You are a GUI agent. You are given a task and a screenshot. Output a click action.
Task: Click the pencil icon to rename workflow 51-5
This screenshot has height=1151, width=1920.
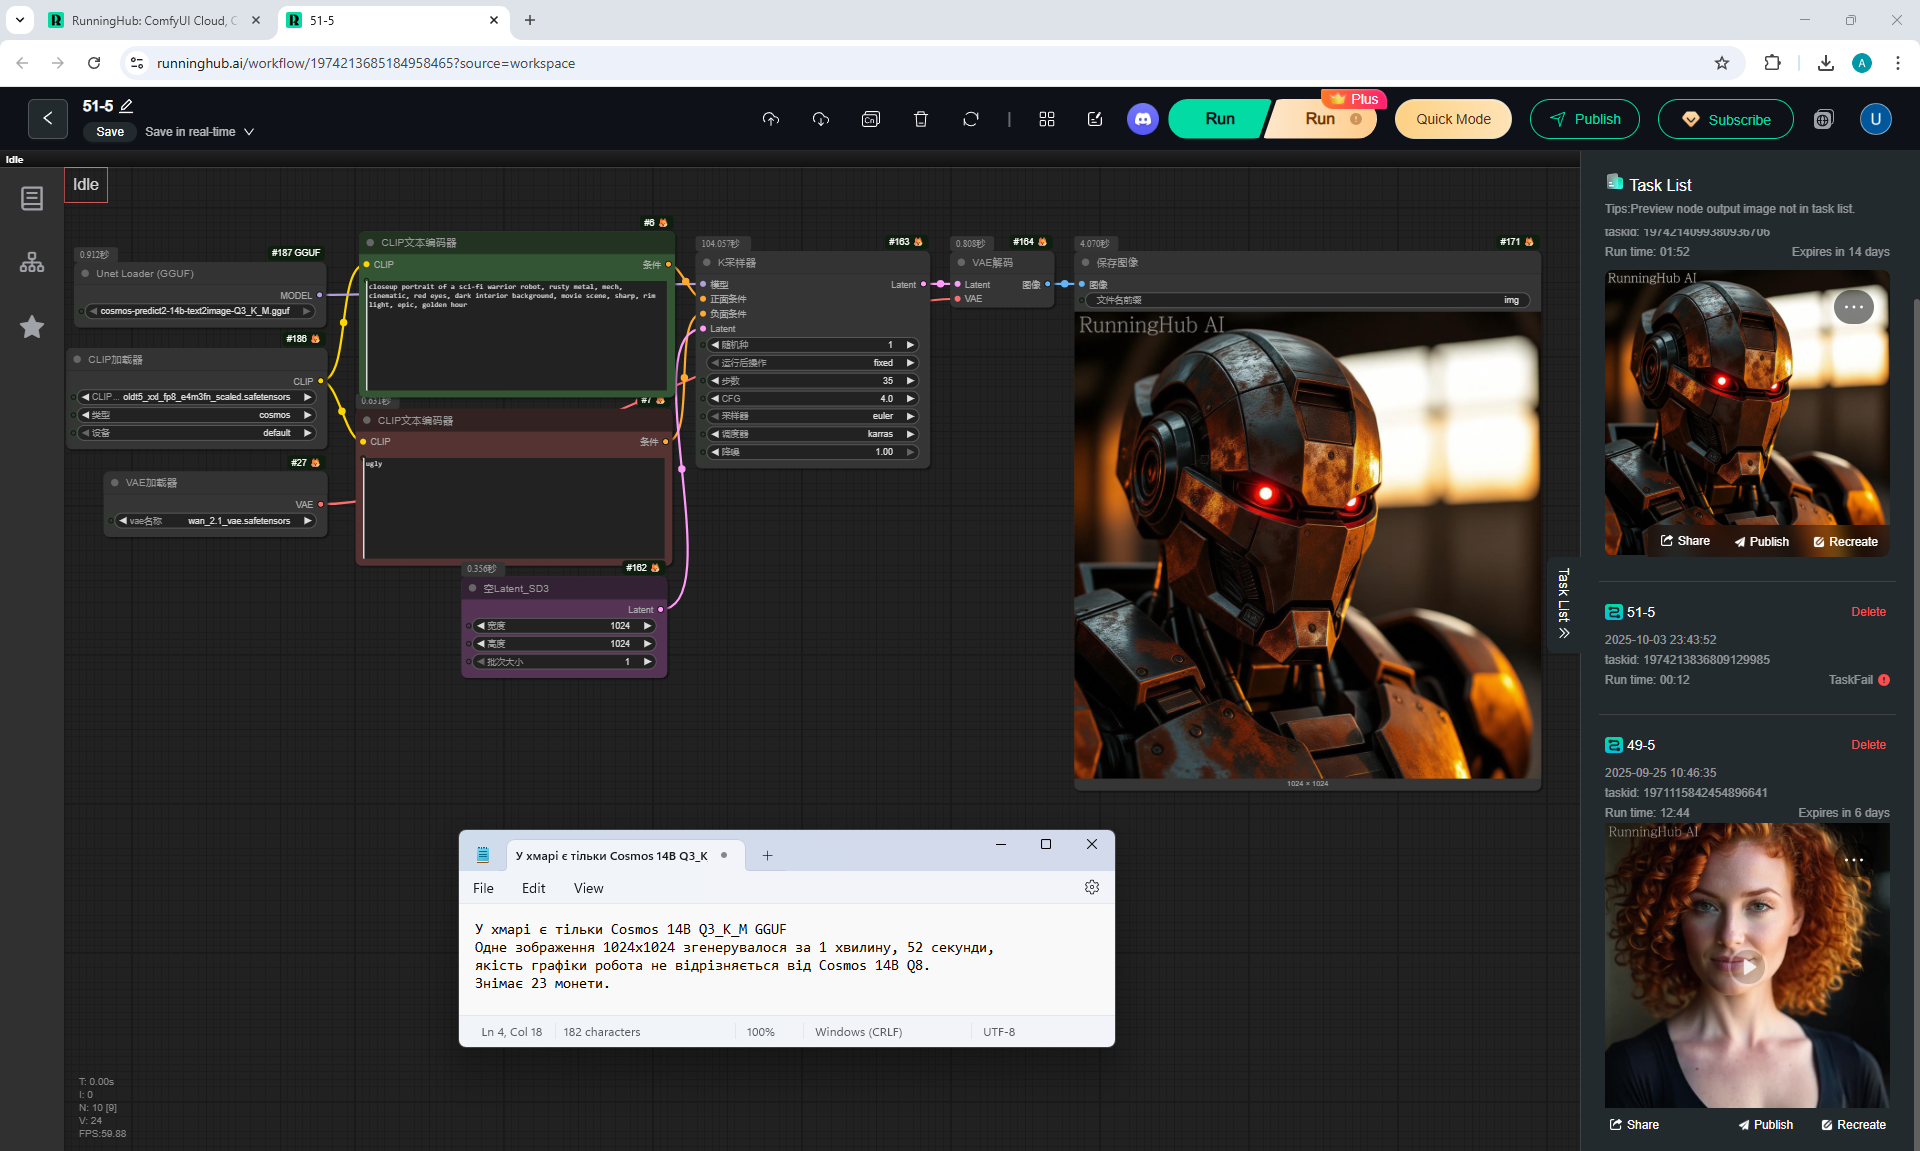(127, 106)
